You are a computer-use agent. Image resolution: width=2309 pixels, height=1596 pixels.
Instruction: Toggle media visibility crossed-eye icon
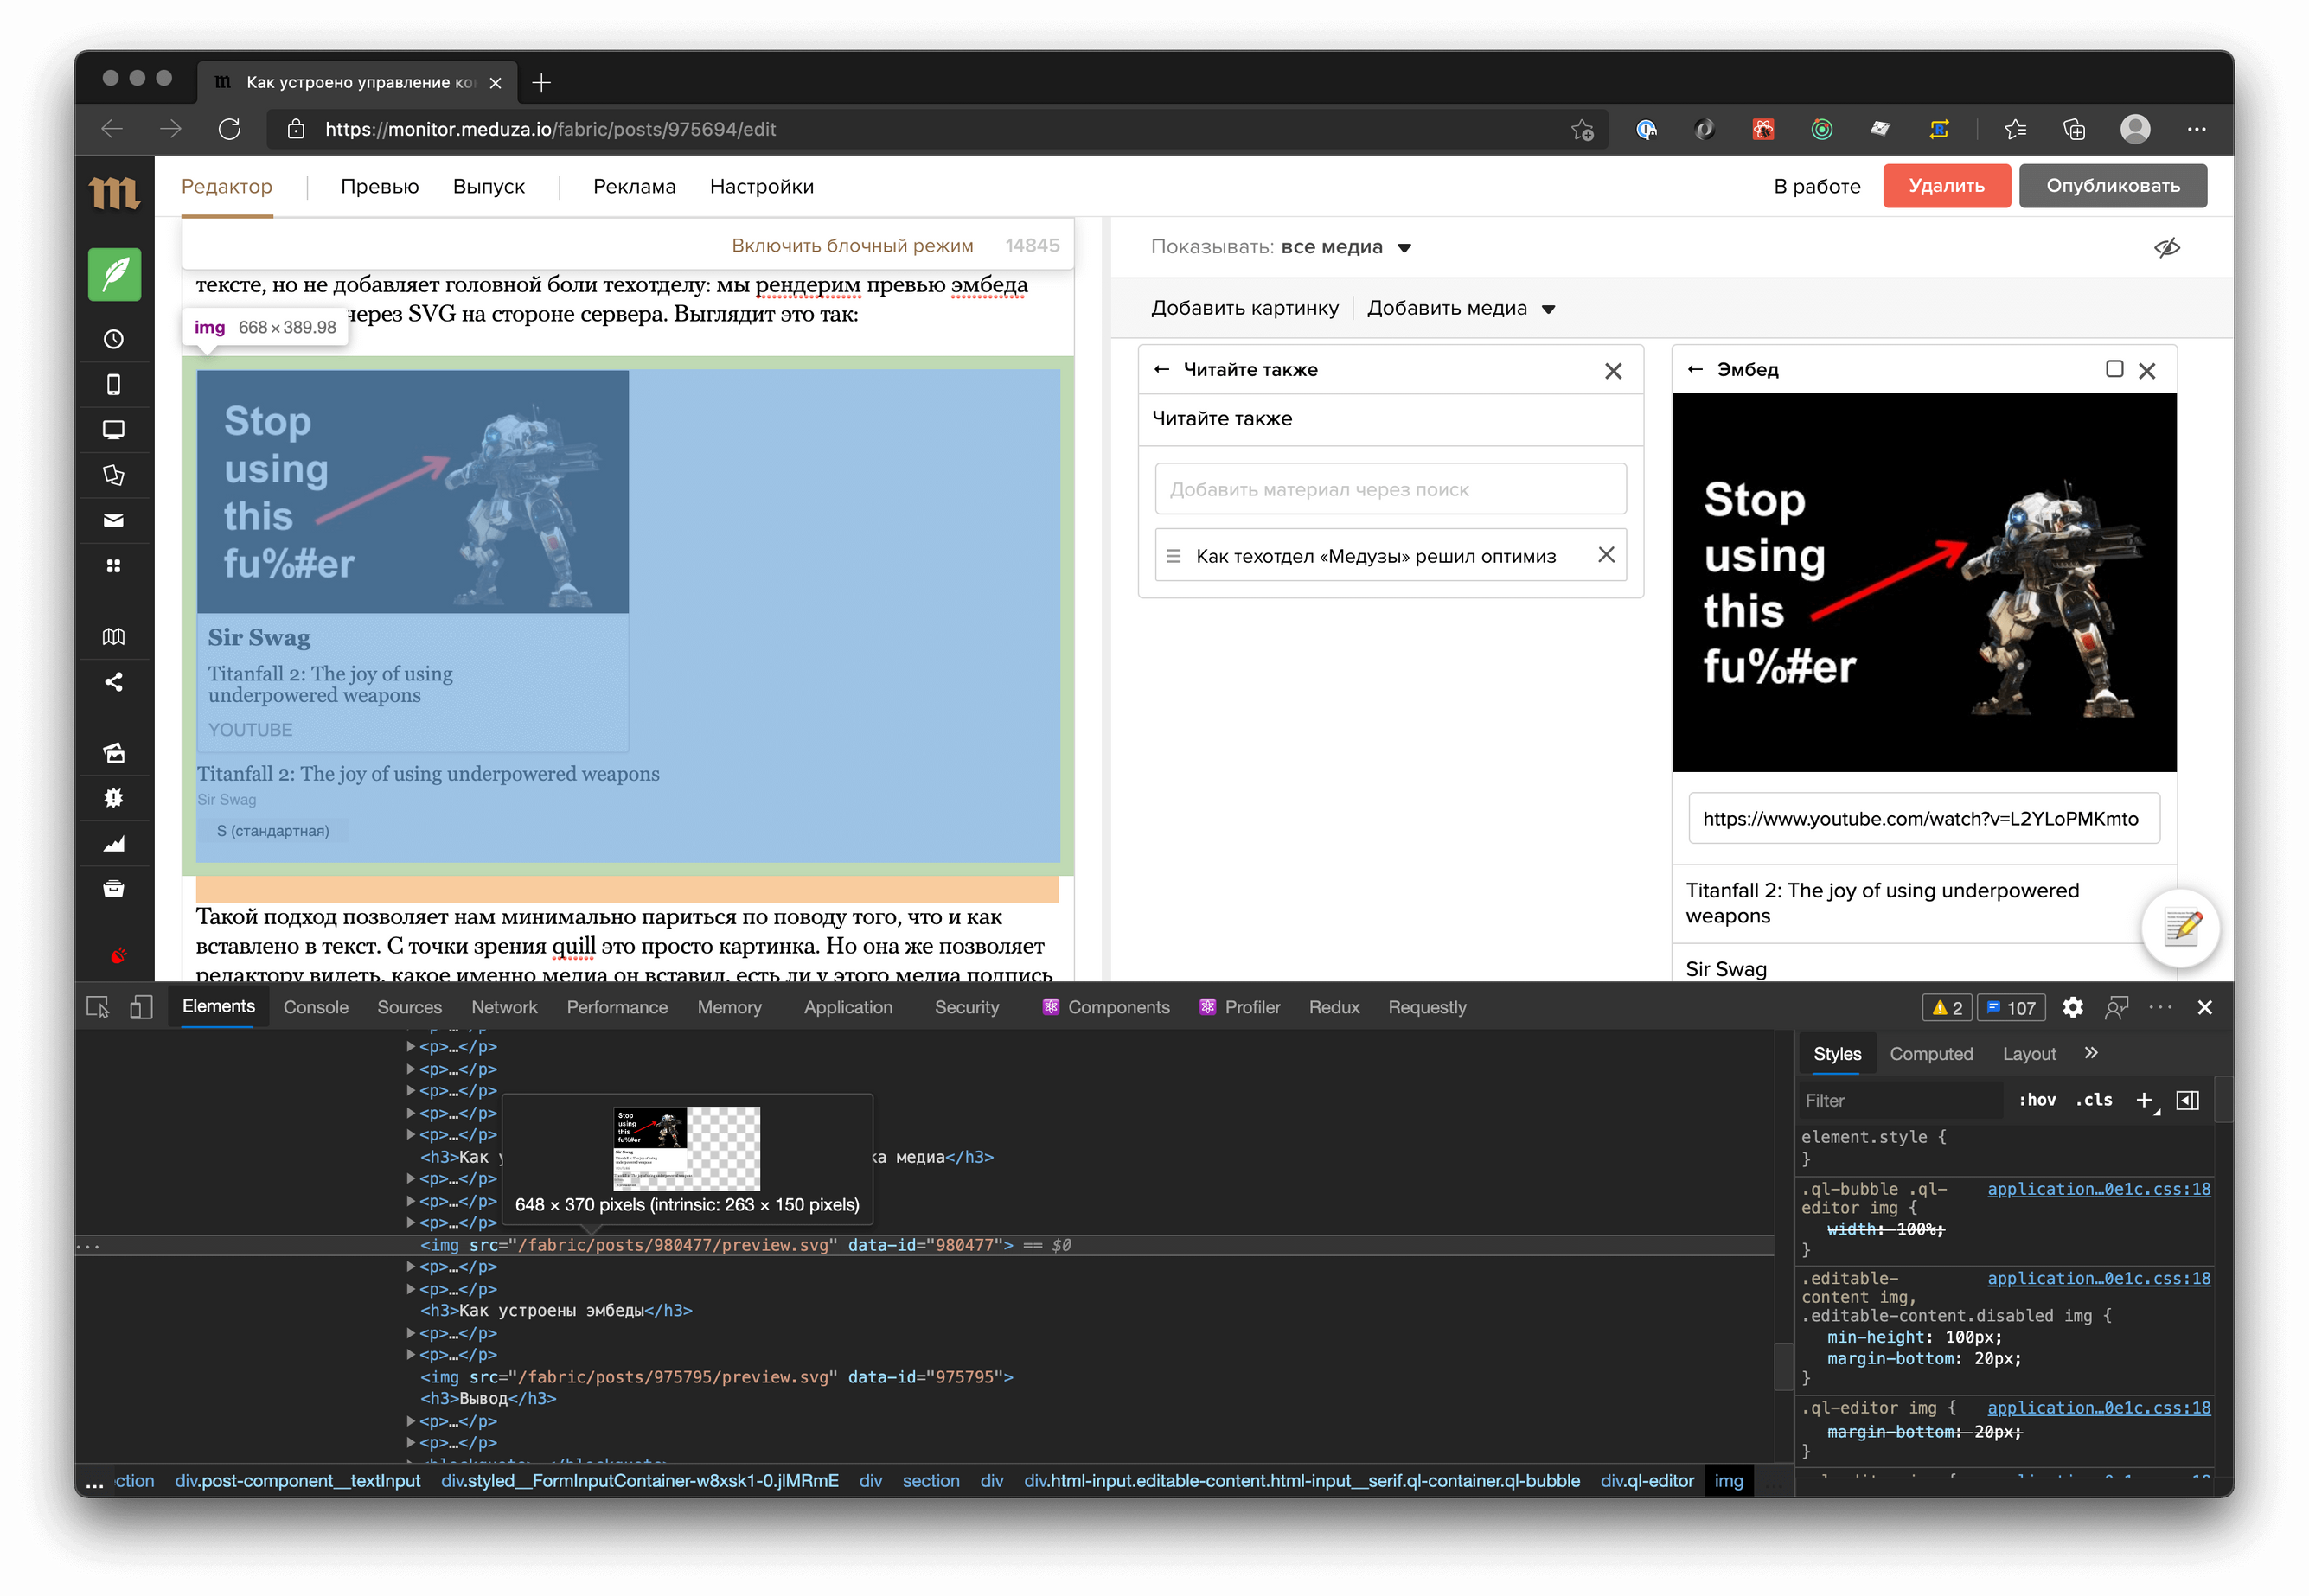coord(2166,247)
